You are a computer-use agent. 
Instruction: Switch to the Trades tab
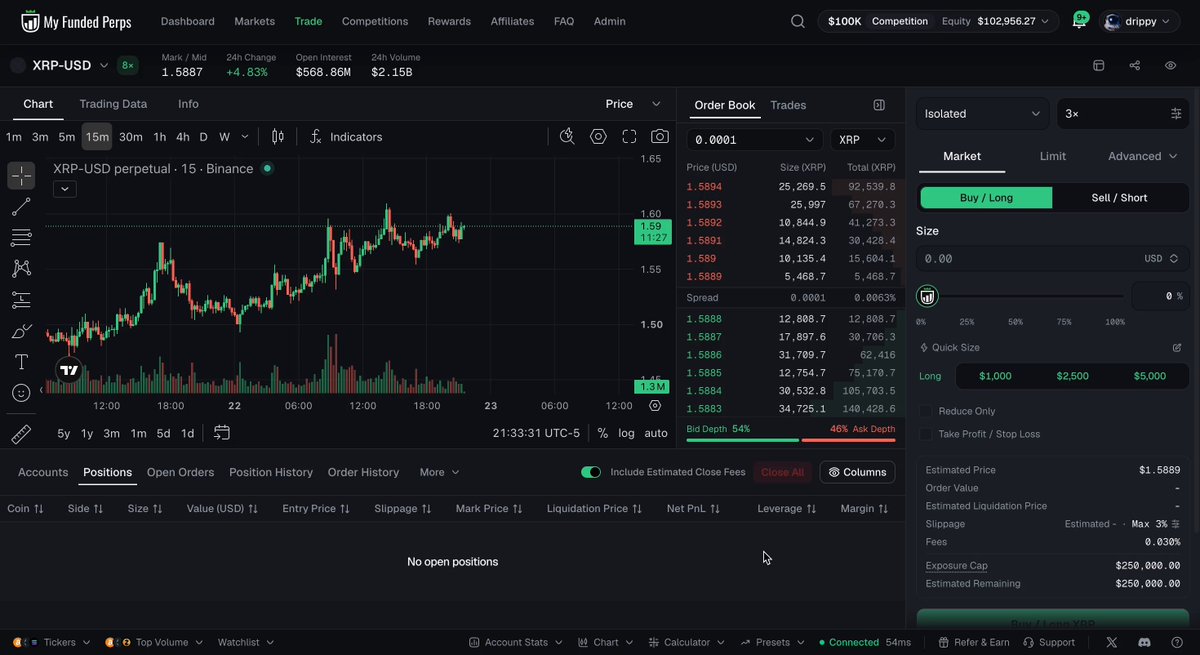[x=788, y=105]
